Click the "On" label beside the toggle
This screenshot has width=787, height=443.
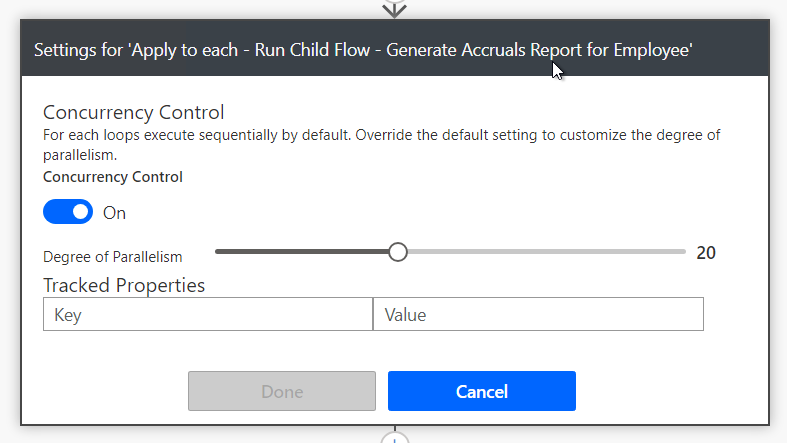tap(115, 213)
